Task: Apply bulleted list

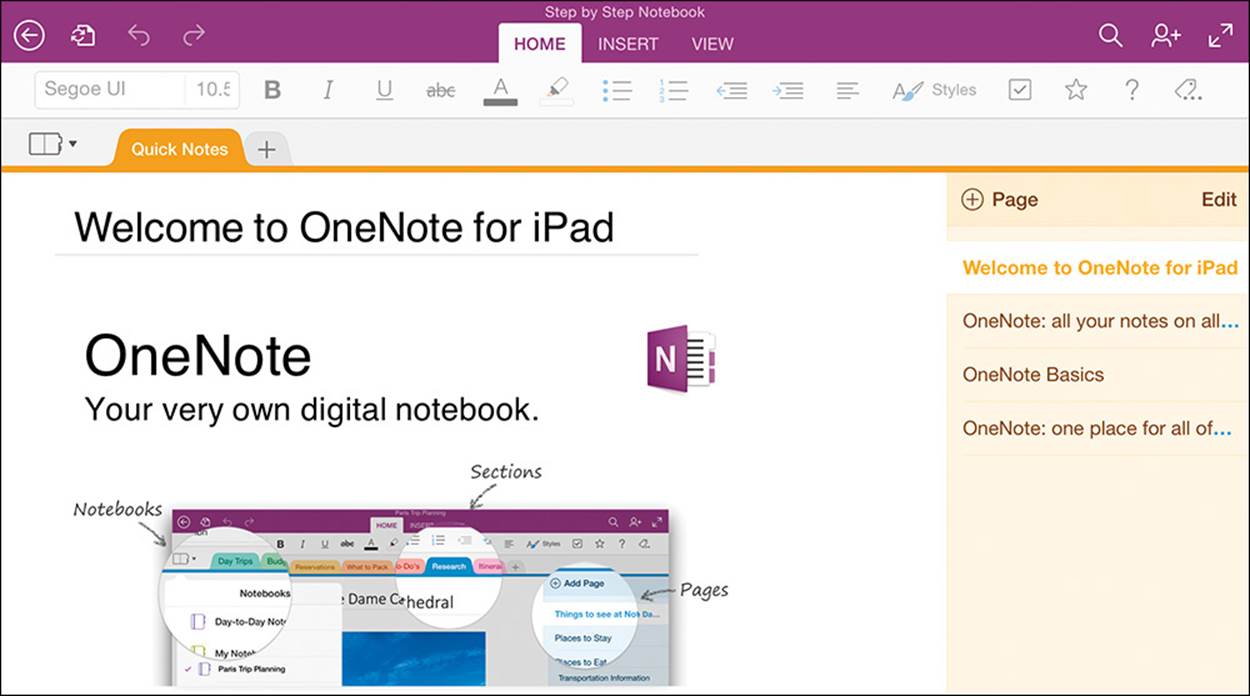Action: point(617,90)
